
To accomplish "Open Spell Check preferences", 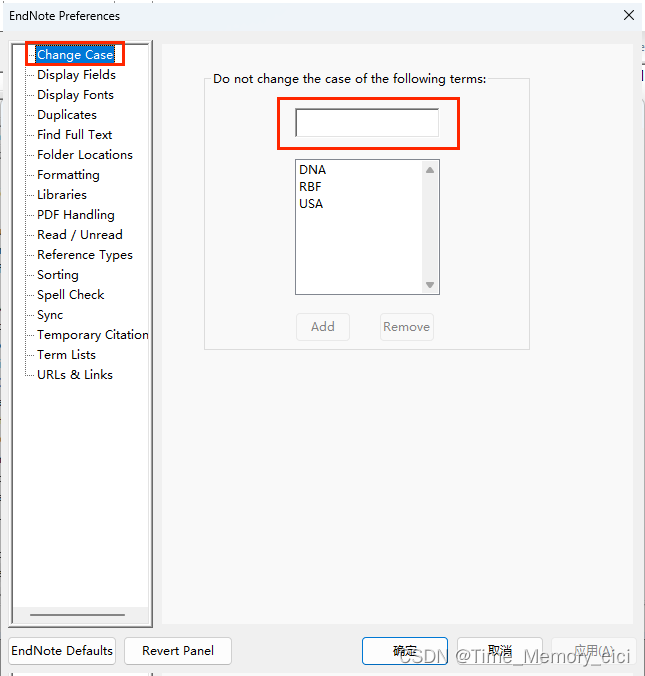I will (71, 295).
